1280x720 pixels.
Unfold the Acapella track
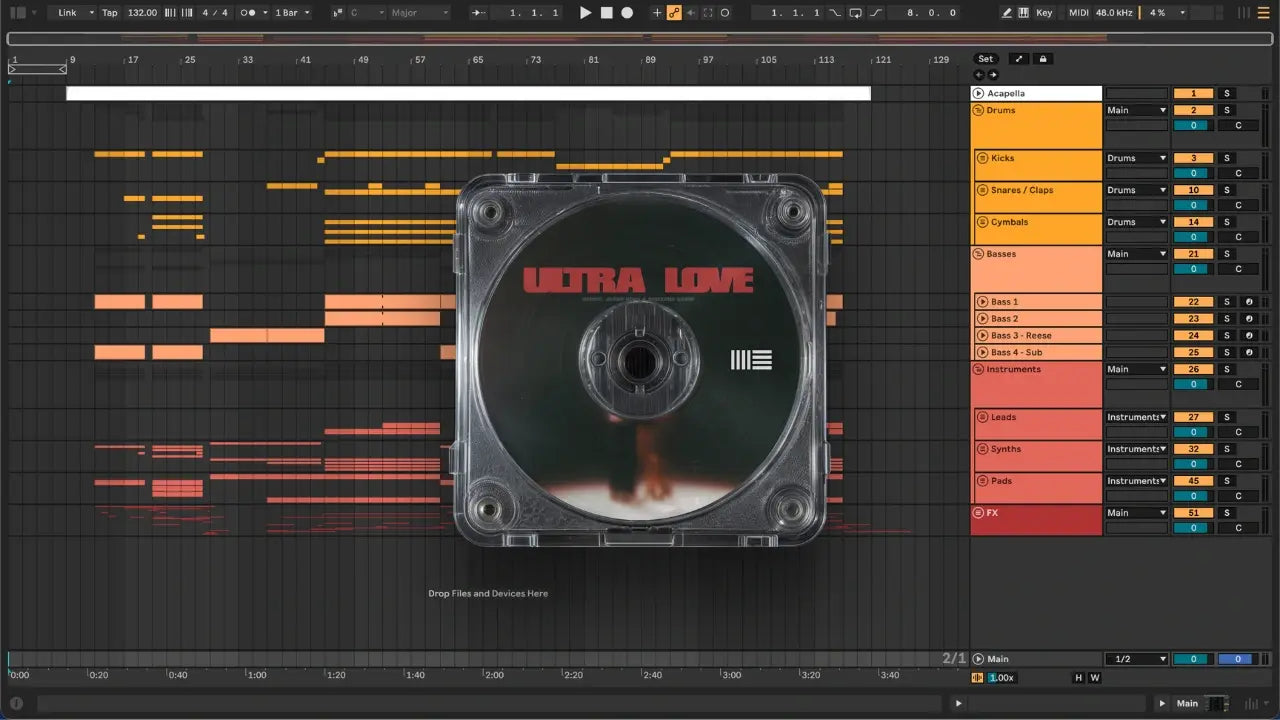click(x=978, y=94)
